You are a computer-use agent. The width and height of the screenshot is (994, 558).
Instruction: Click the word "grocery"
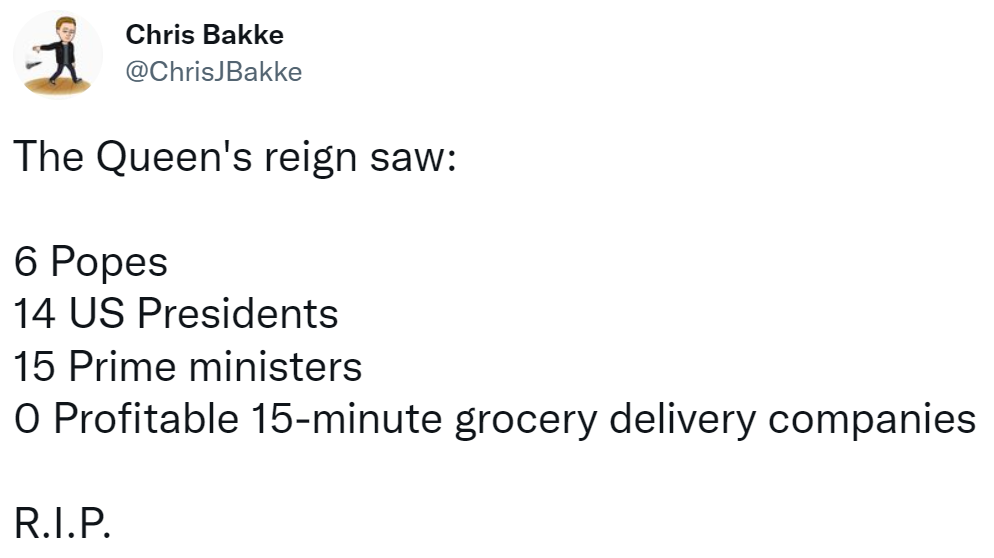tap(526, 421)
